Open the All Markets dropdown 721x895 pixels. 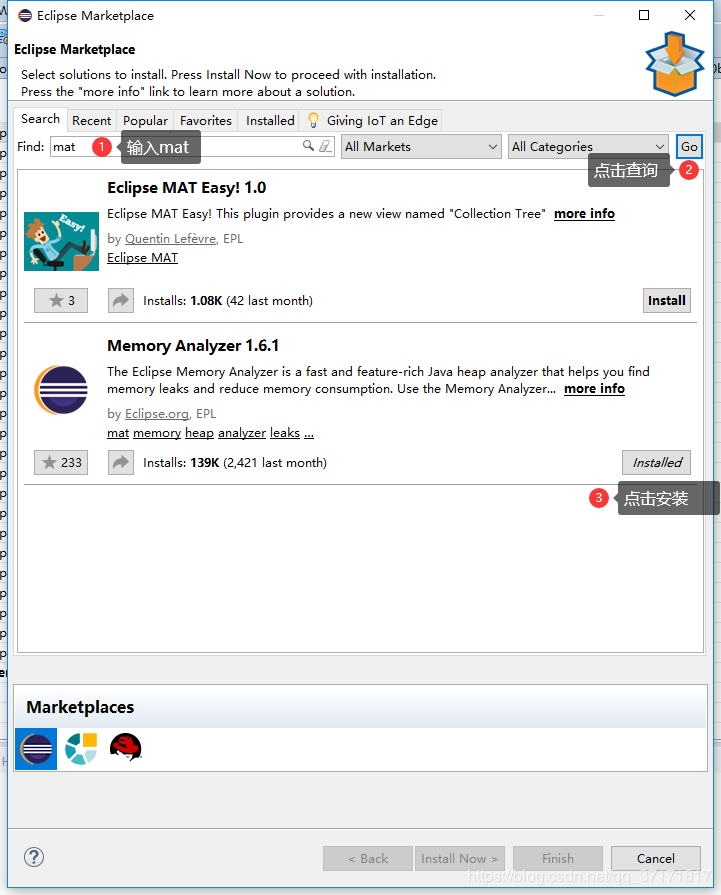(421, 147)
